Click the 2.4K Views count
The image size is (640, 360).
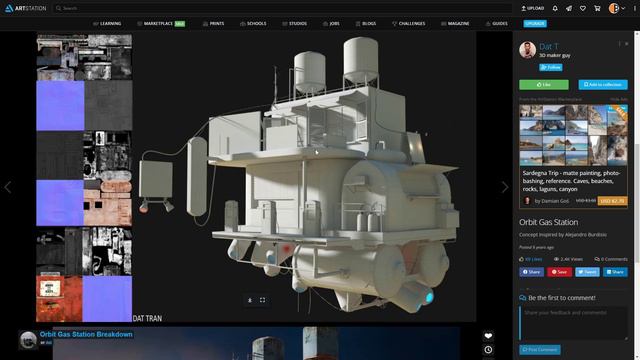point(568,259)
